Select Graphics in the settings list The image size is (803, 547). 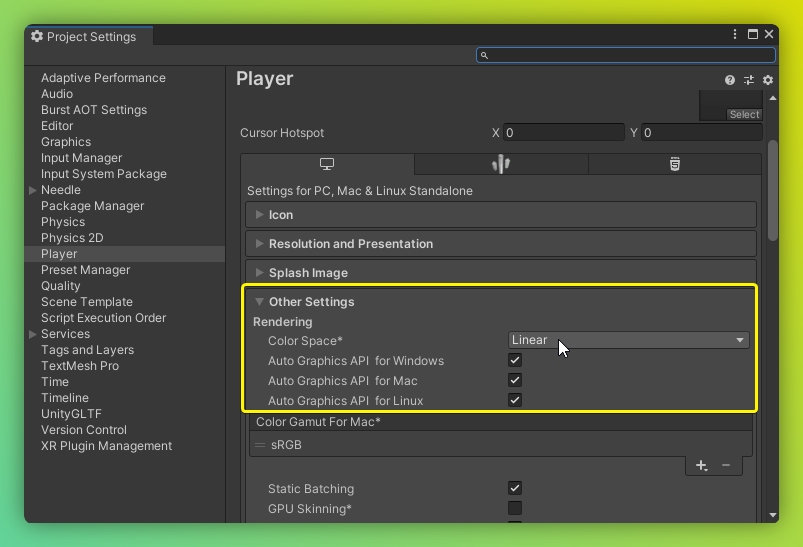66,142
